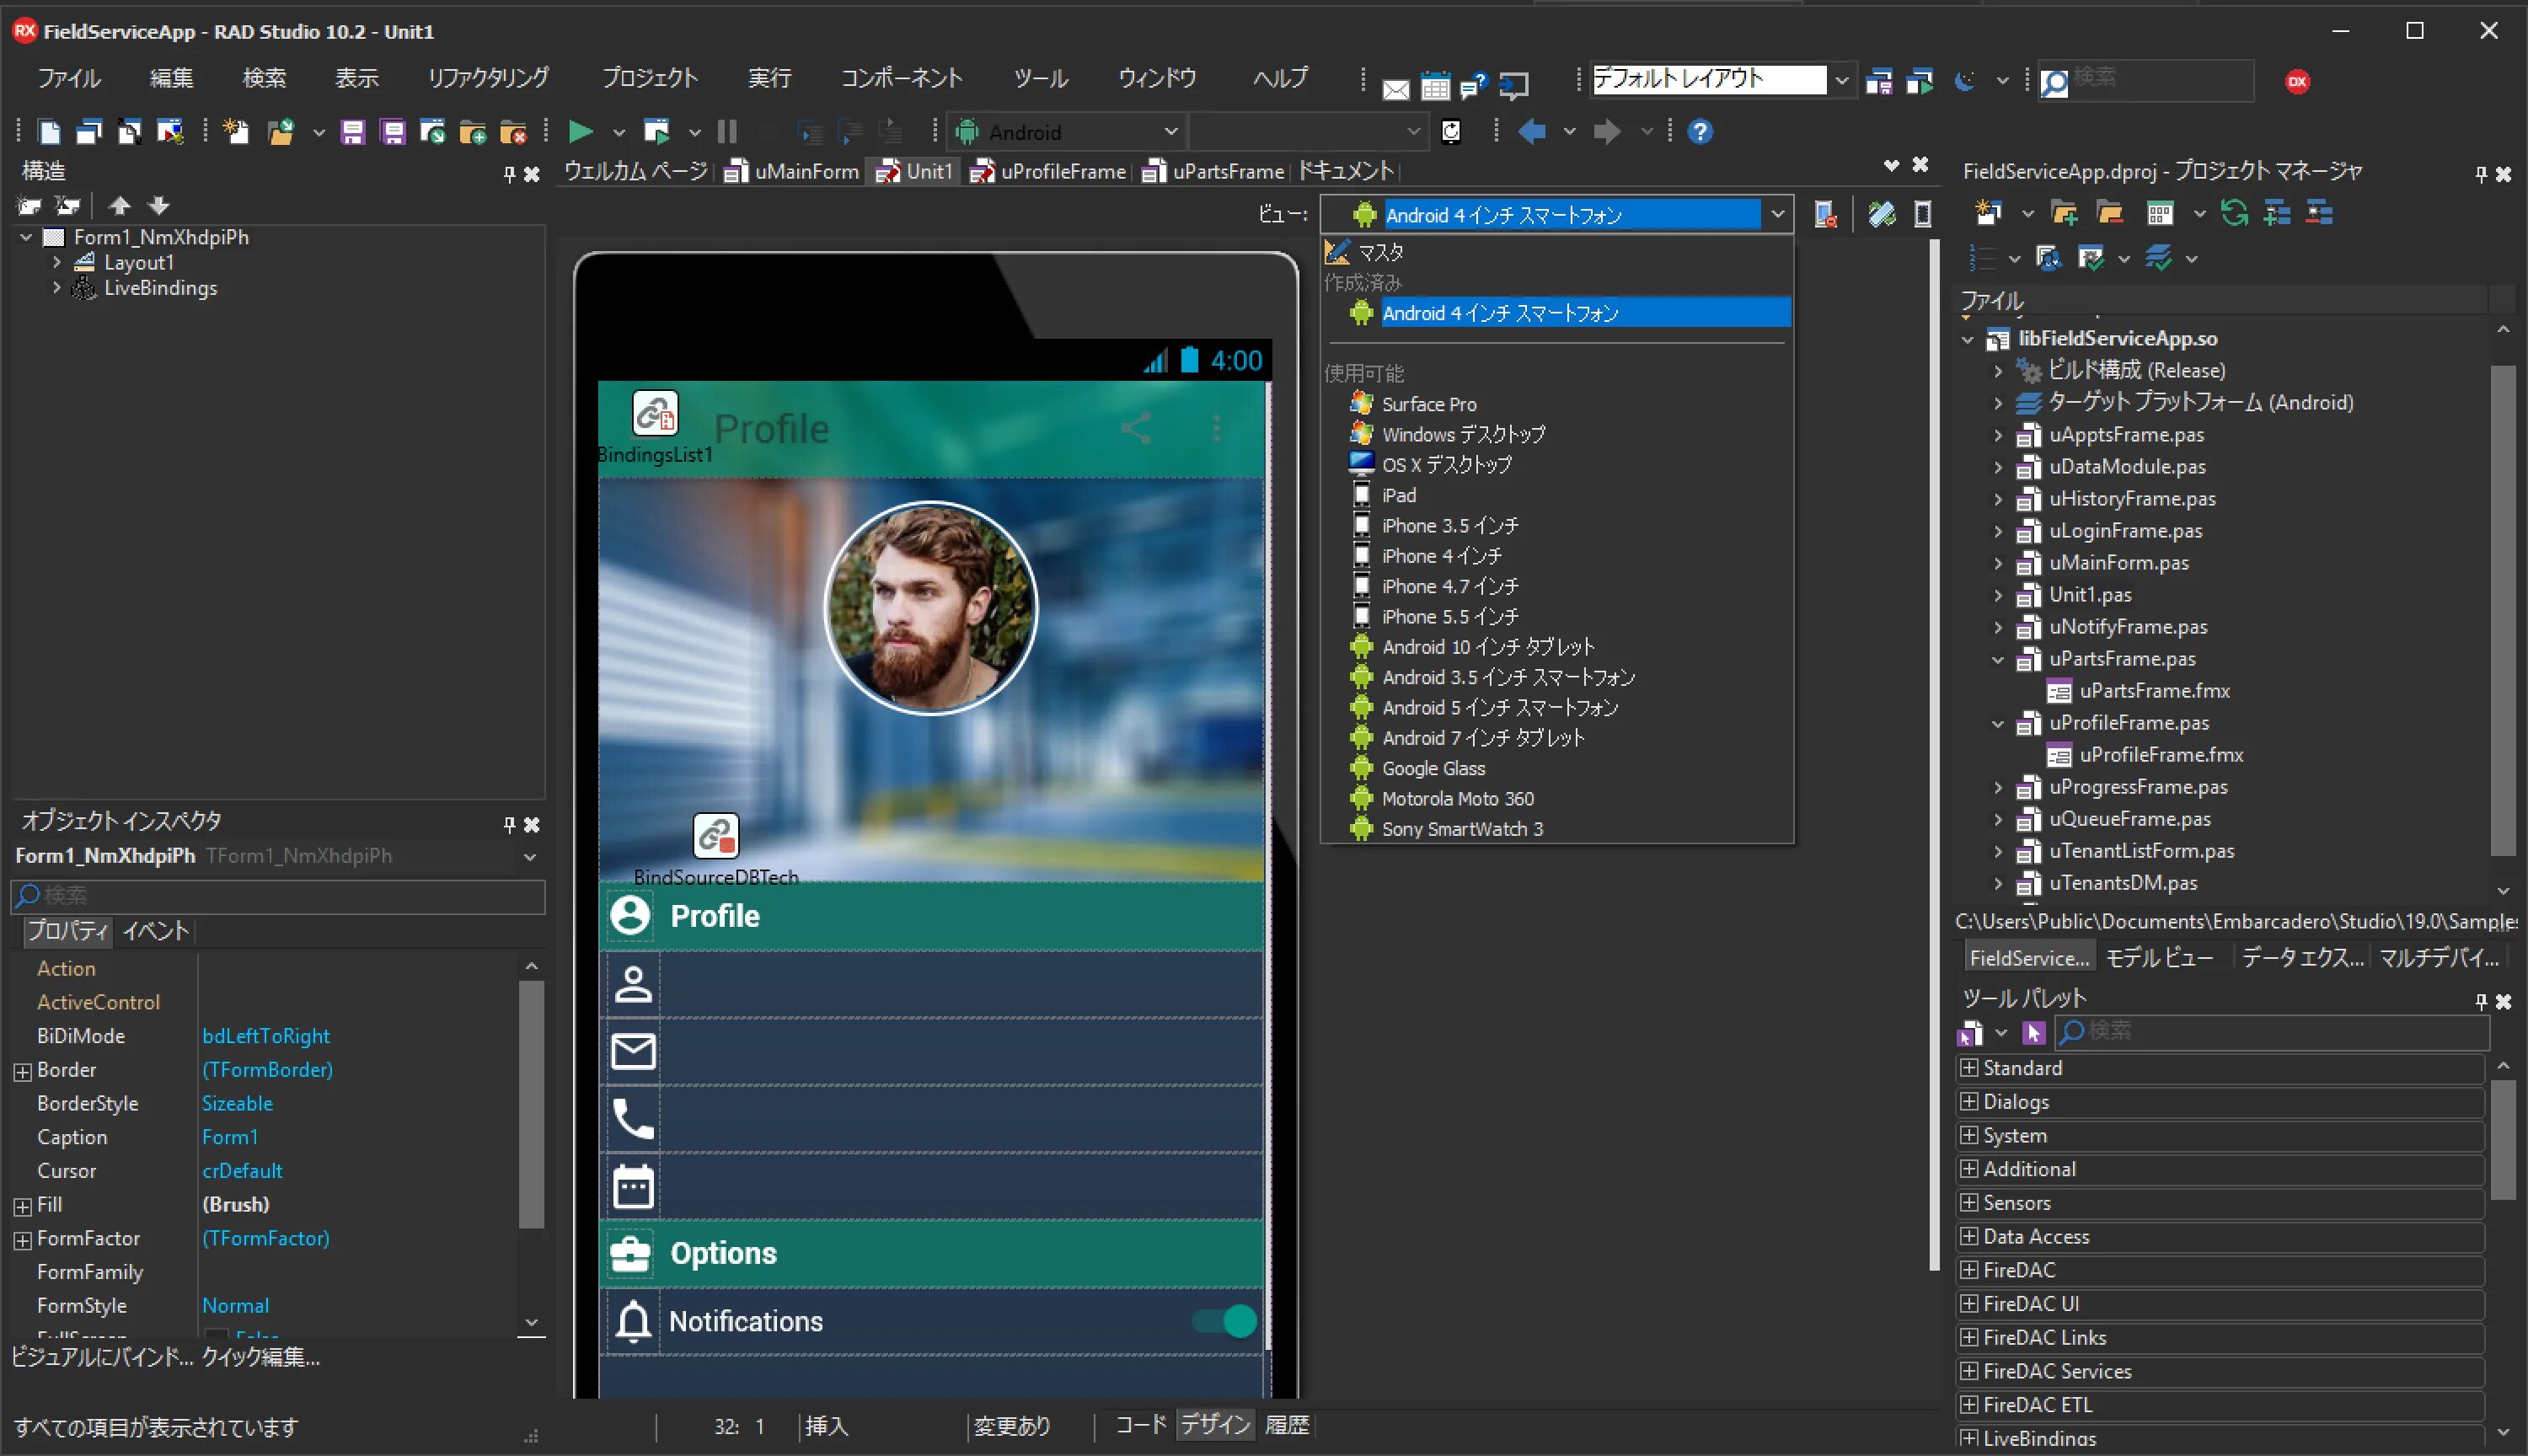Screen dimensions: 2528x1456
Task: Switch to the コード view tab
Action: click(1140, 1425)
